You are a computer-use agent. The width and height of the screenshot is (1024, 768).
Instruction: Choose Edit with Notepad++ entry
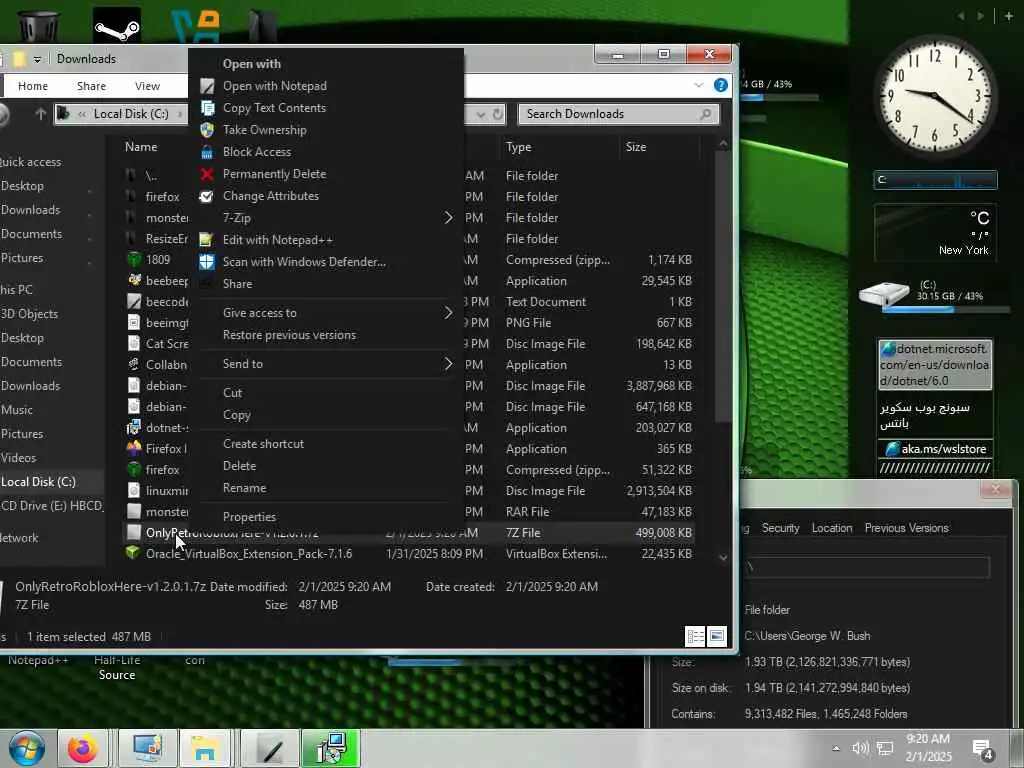coord(278,240)
